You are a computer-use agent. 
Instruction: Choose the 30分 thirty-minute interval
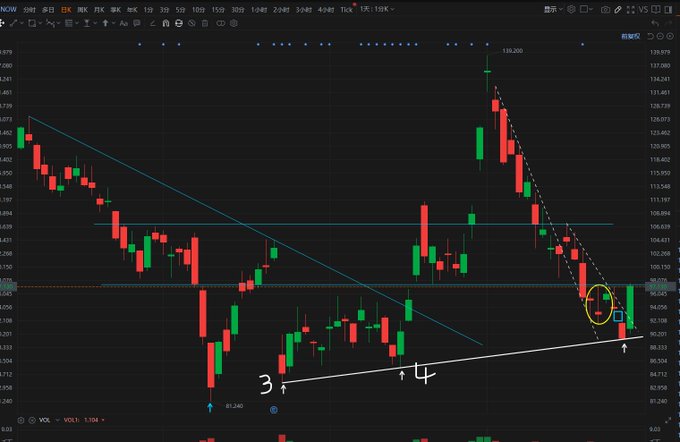[x=238, y=10]
